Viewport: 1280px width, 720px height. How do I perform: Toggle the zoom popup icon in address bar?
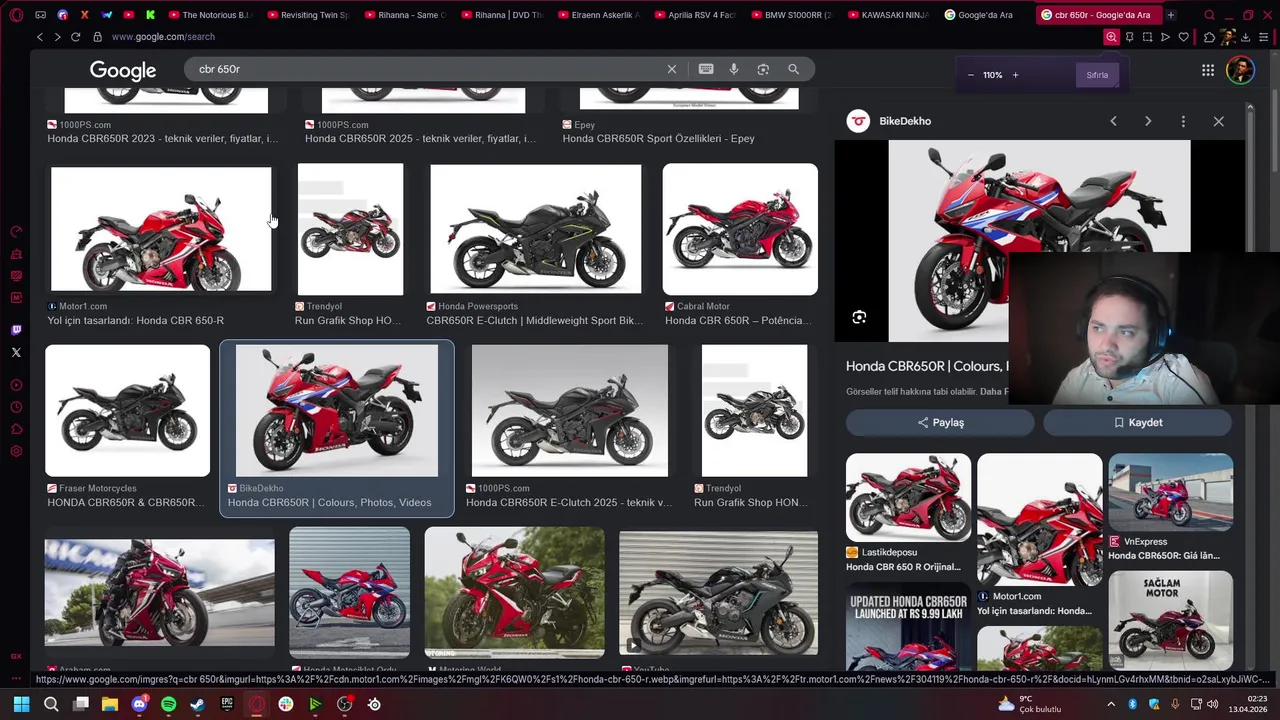(1111, 37)
